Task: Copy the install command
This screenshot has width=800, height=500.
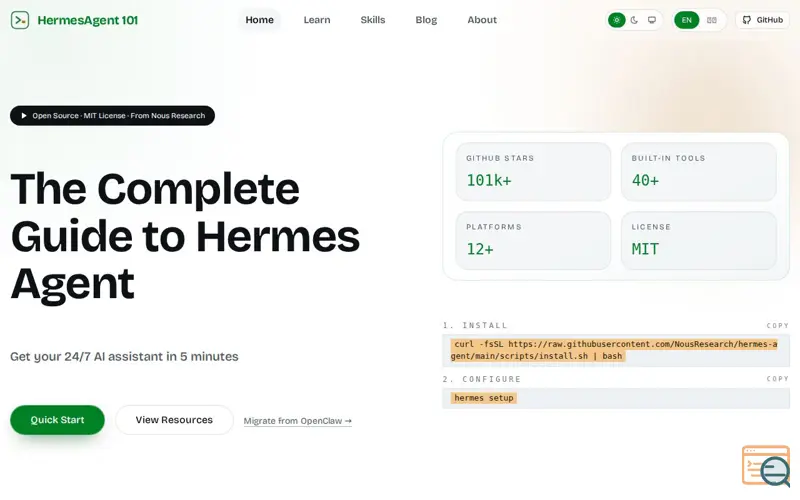Action: tap(777, 326)
